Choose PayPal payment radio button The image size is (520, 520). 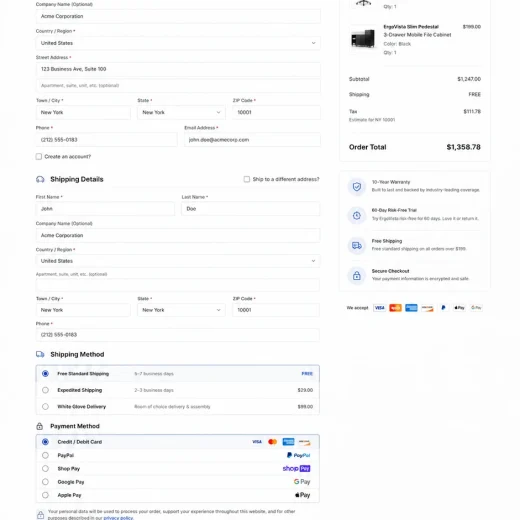coord(45,455)
